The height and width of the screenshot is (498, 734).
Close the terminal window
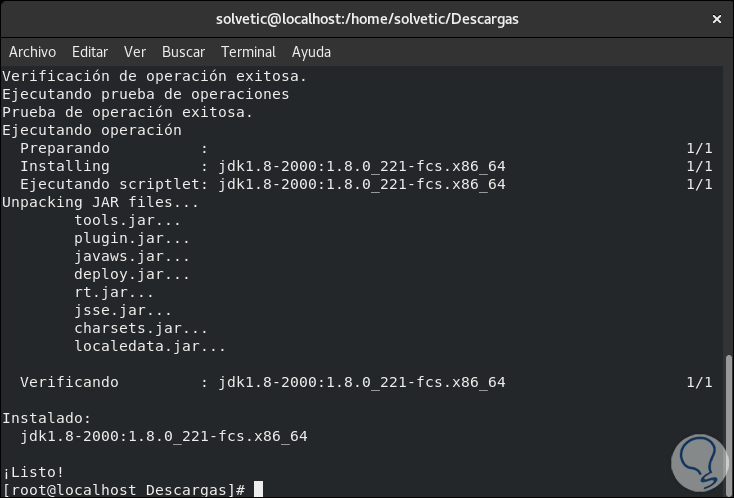[716, 19]
